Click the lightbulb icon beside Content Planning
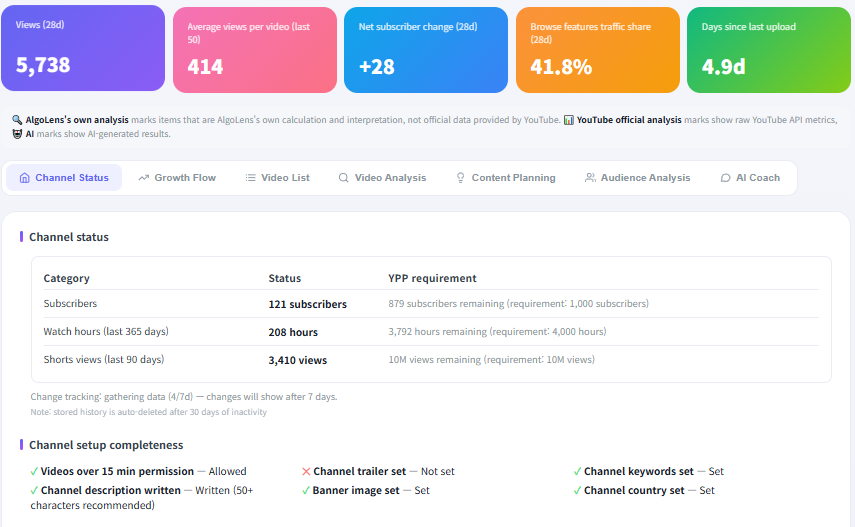The image size is (855, 527). [461, 178]
